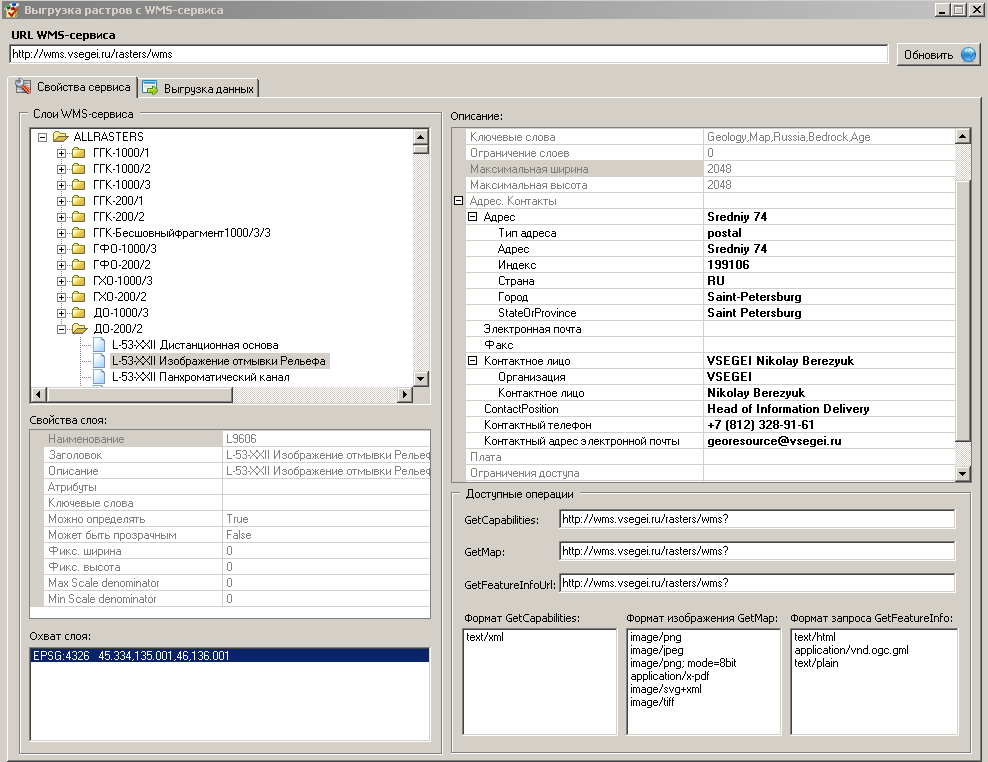Click the L-53-XXII Панхроматический канал document icon

98,377
